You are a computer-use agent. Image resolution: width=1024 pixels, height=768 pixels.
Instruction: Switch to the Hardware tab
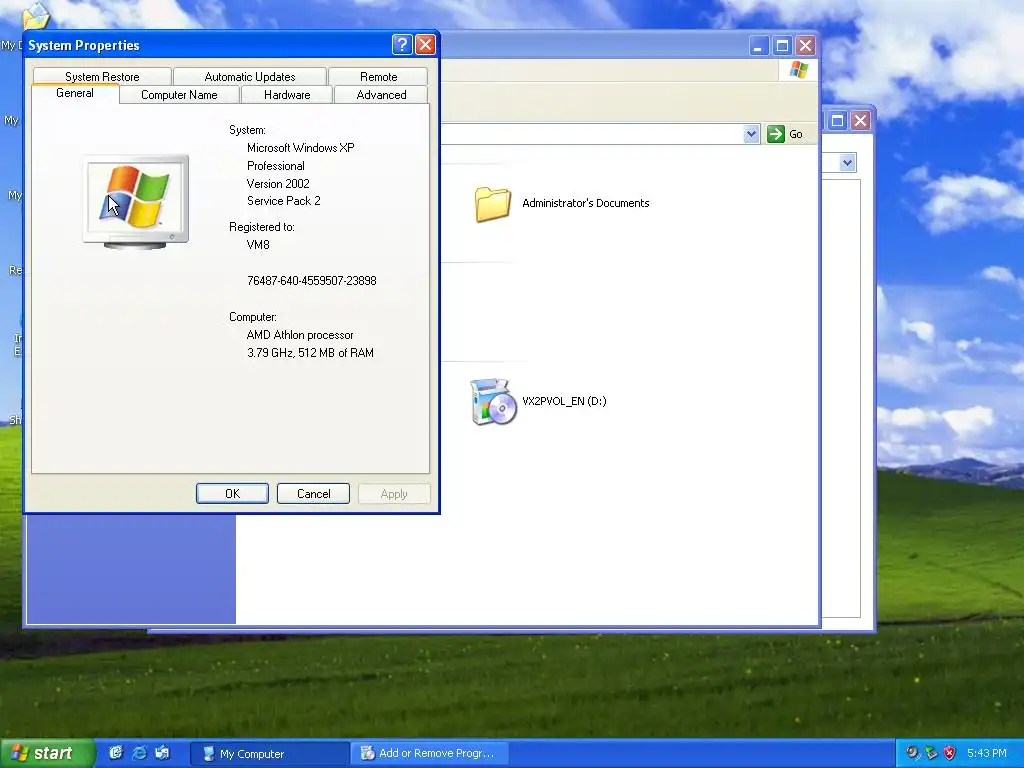(x=287, y=95)
